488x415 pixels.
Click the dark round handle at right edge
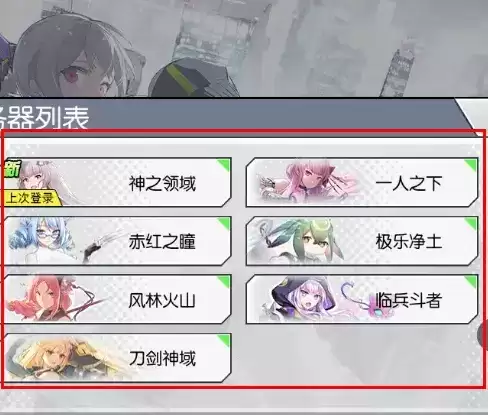pyautogui.click(x=483, y=335)
